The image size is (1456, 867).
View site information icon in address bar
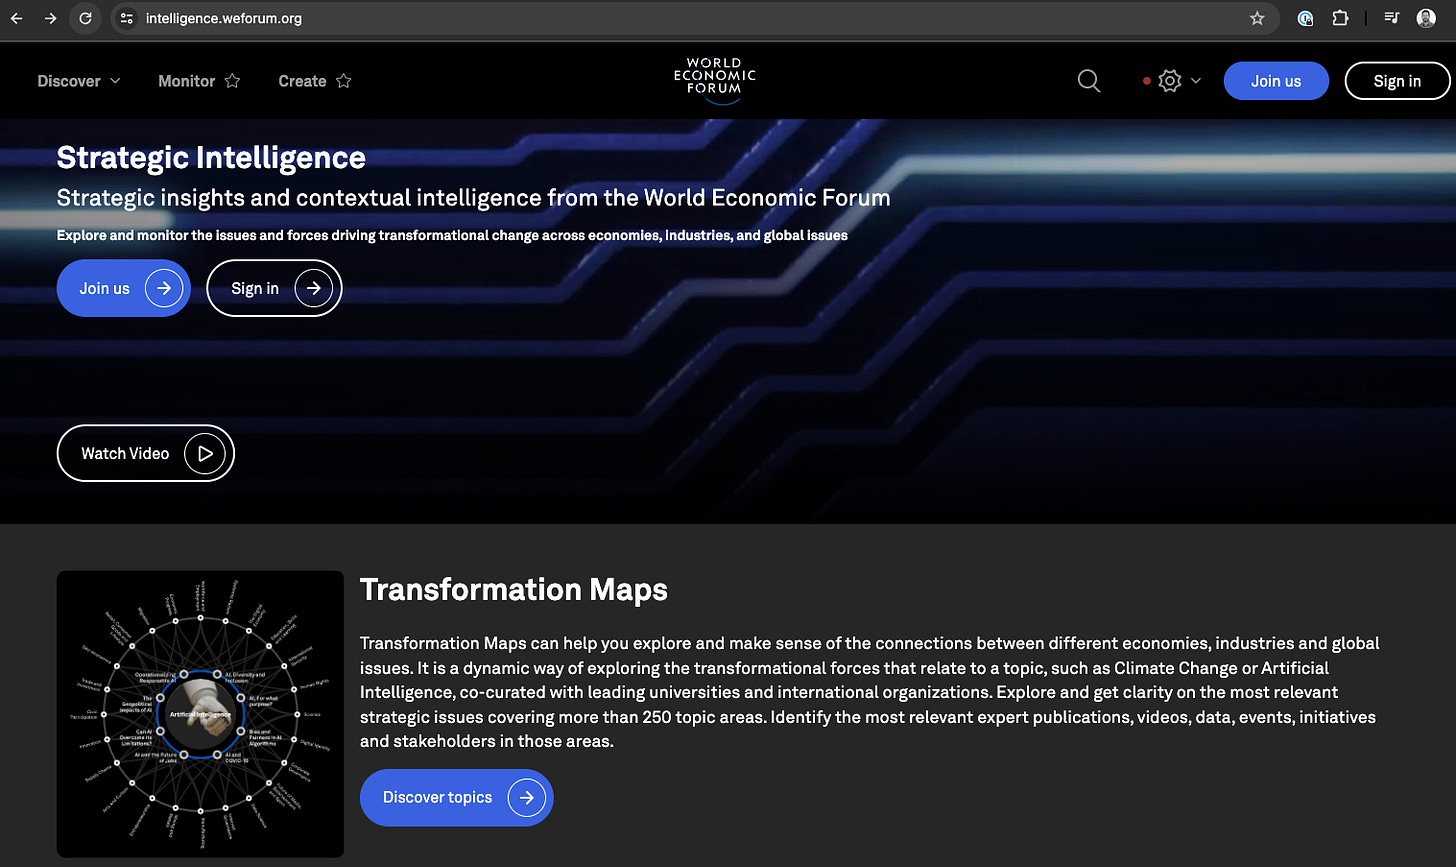126,18
